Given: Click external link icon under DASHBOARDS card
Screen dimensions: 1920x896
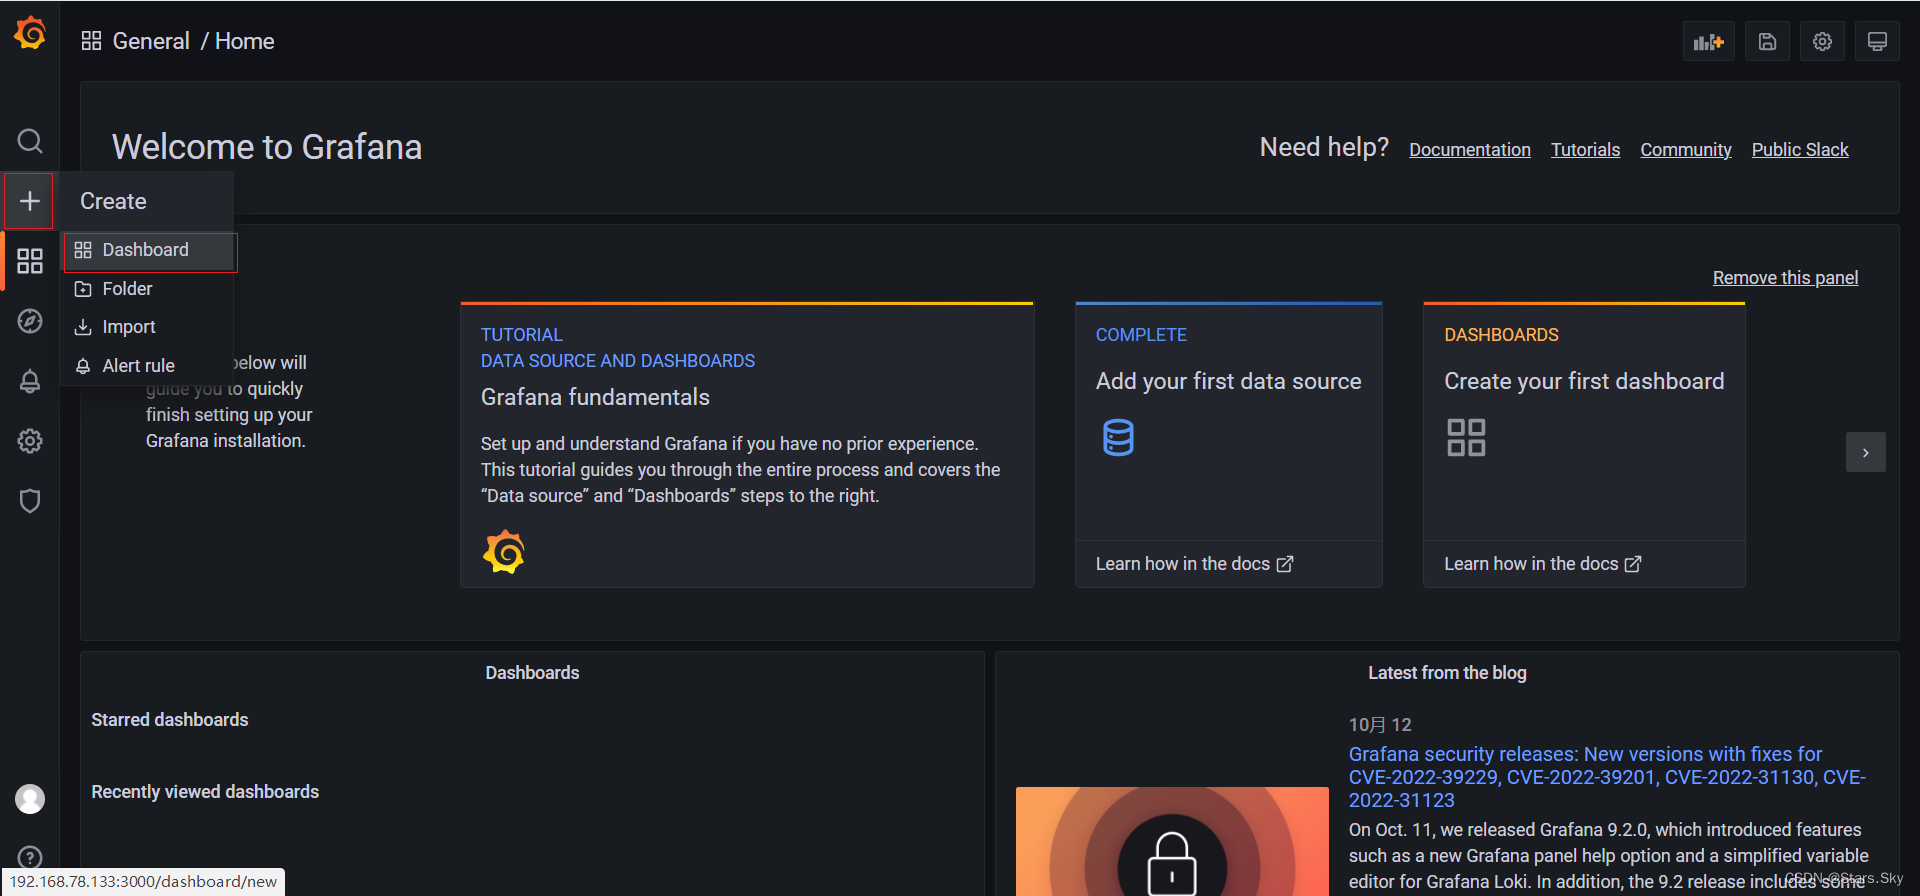Looking at the screenshot, I should 1633,564.
